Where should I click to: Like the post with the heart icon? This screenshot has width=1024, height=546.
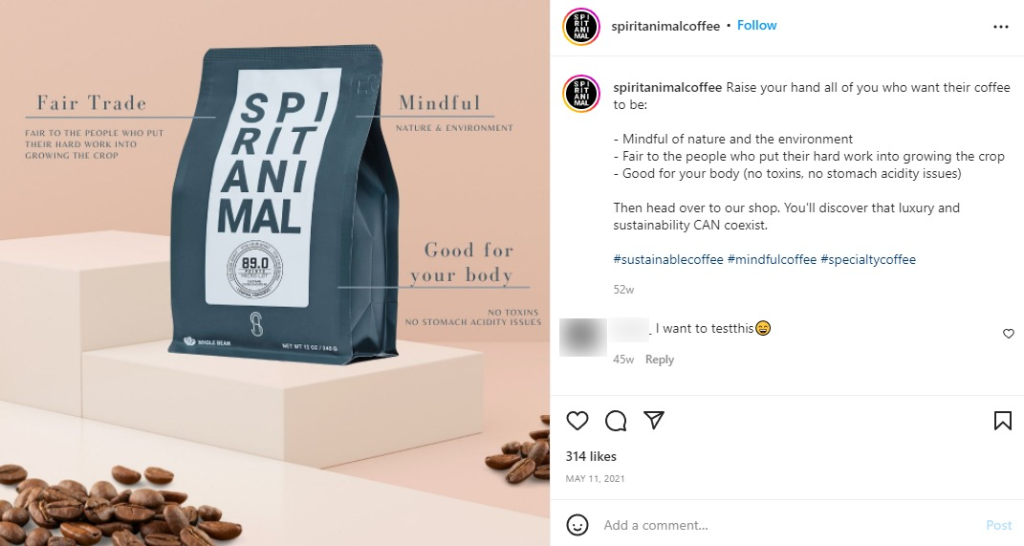[577, 421]
